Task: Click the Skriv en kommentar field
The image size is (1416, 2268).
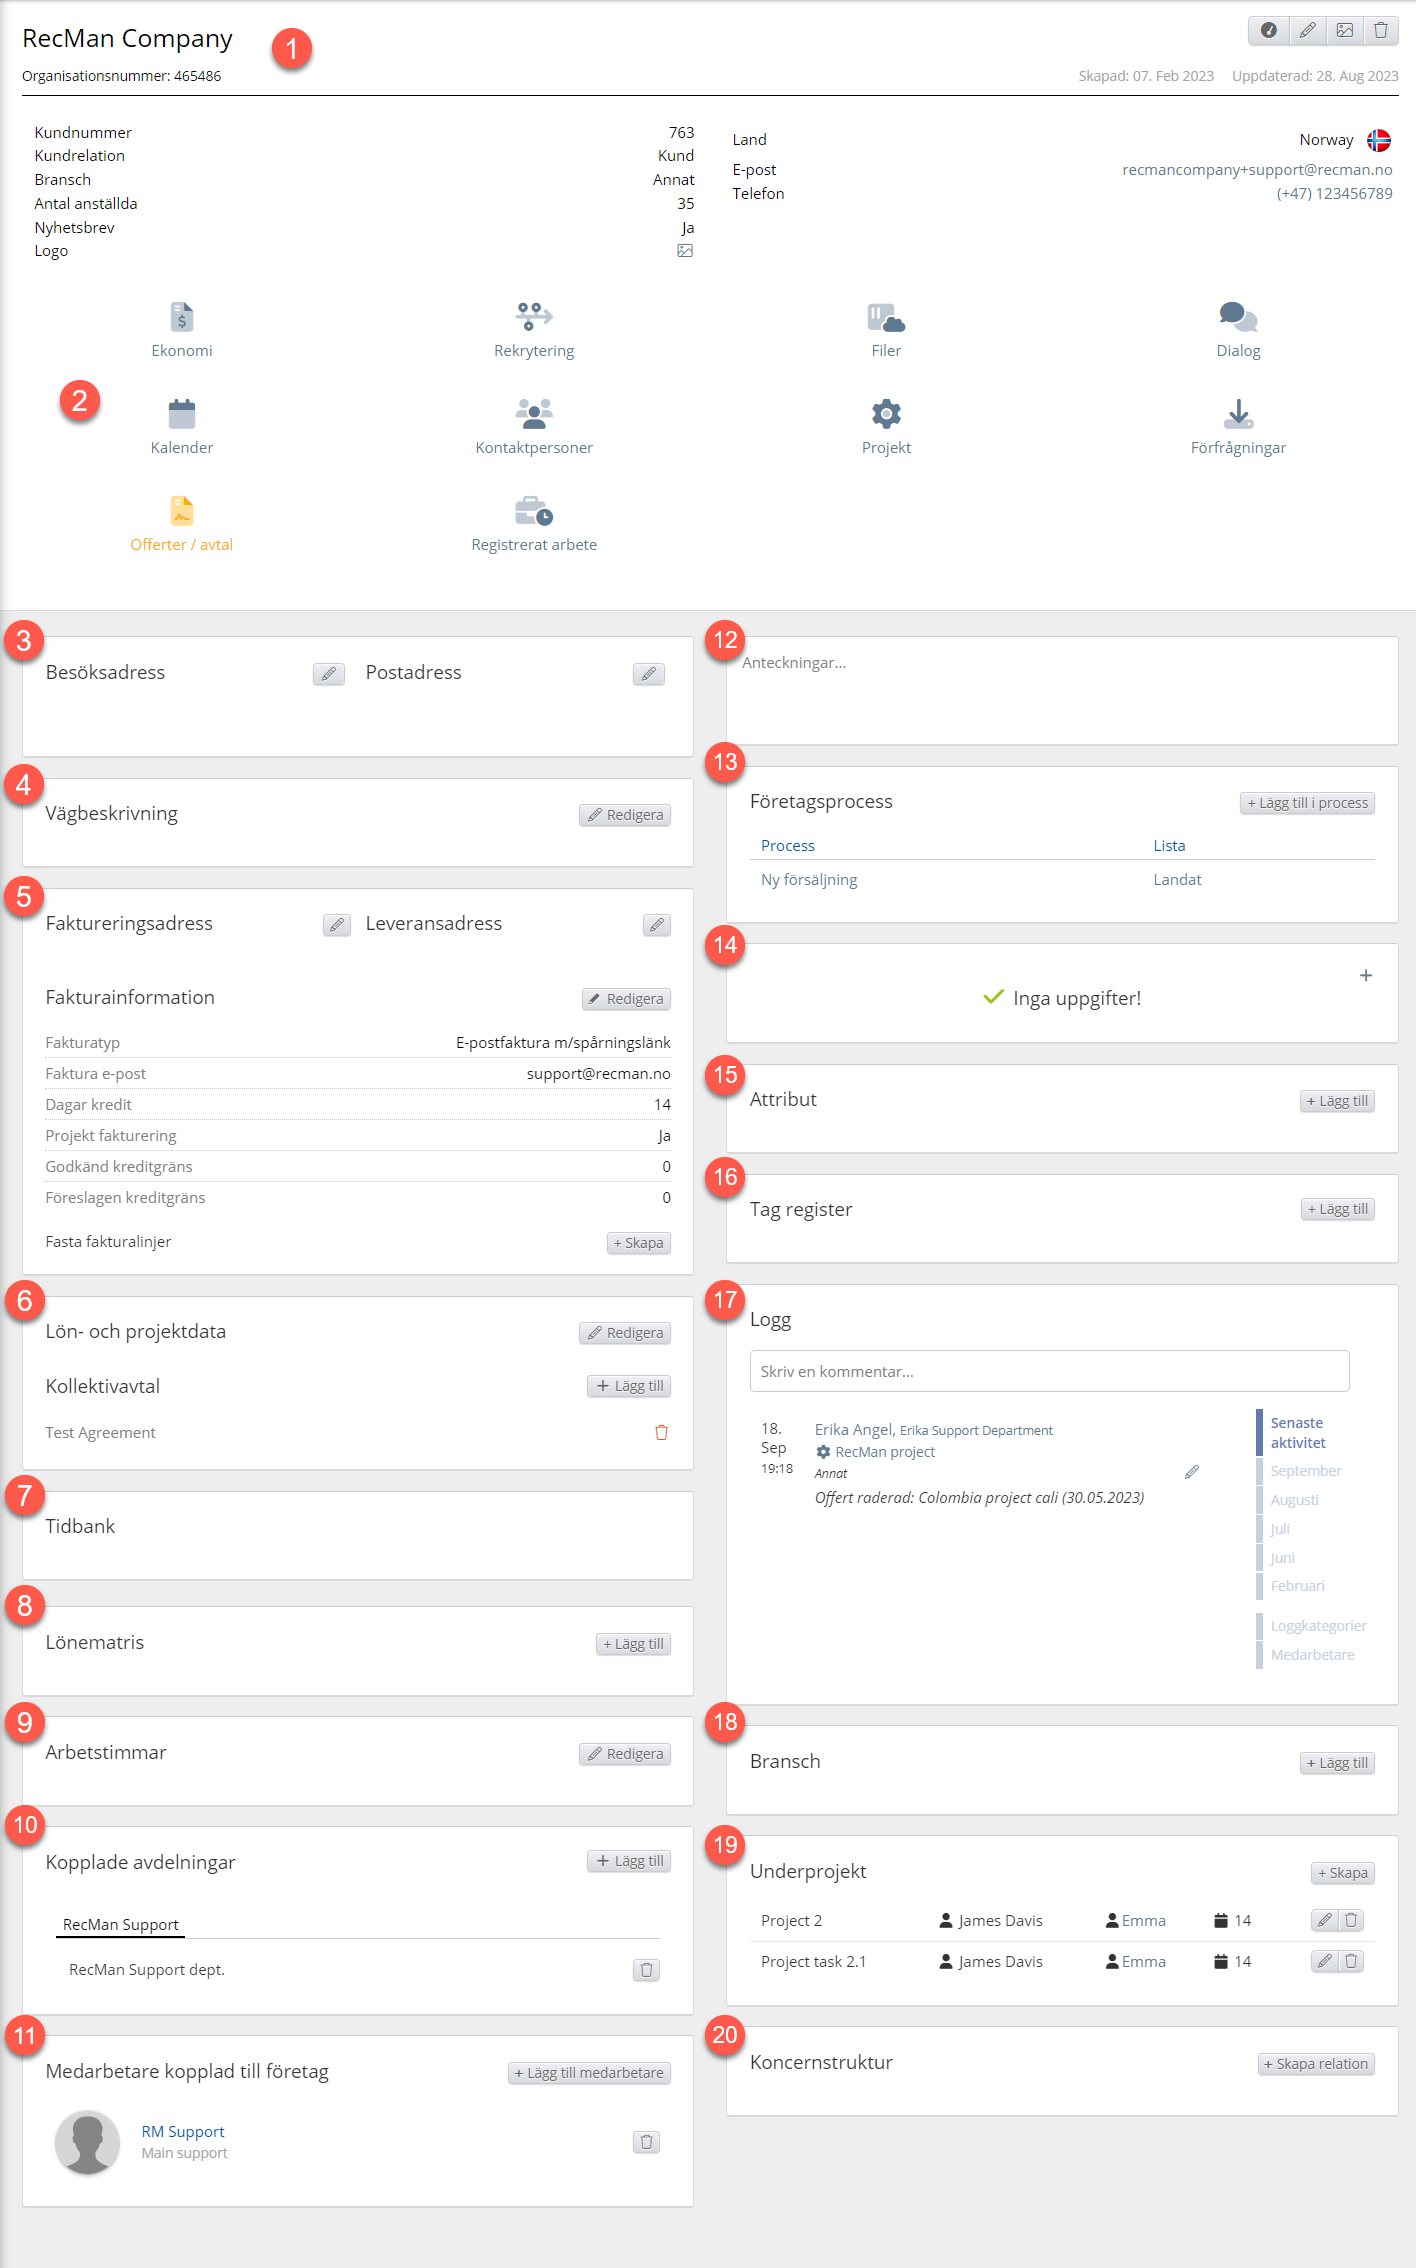Action: [x=1049, y=1371]
